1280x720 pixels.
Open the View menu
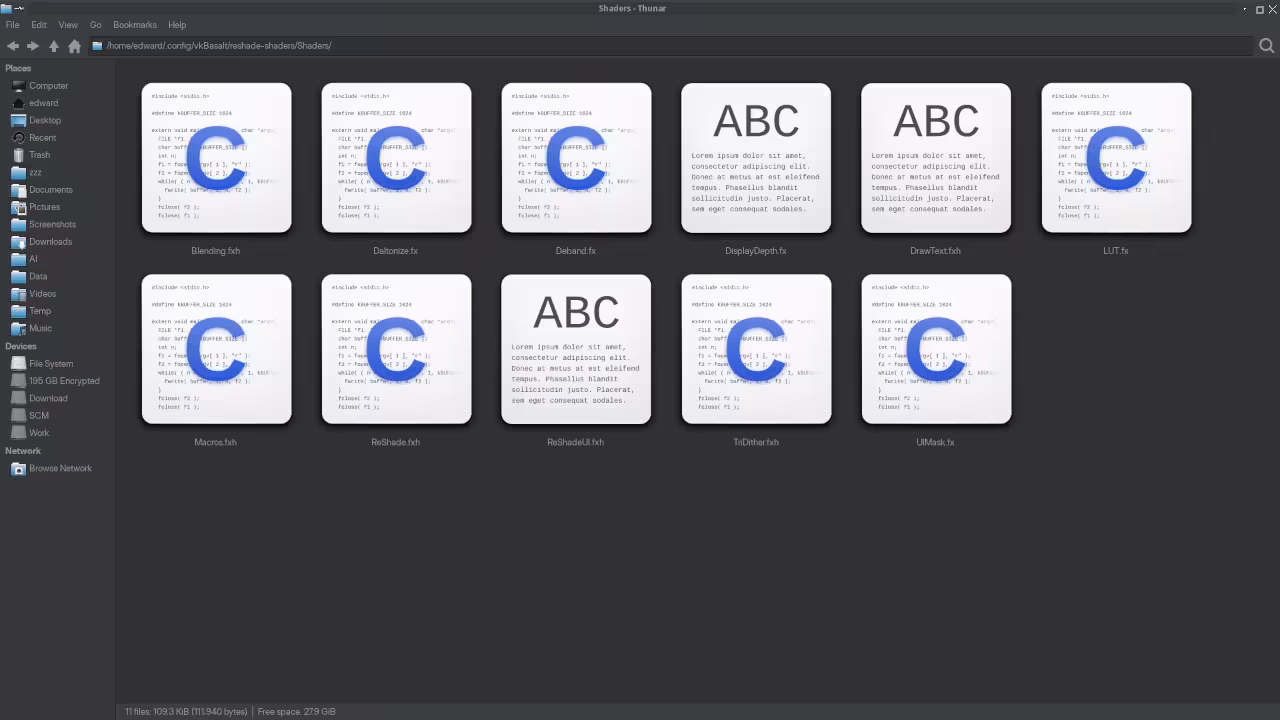tap(68, 25)
